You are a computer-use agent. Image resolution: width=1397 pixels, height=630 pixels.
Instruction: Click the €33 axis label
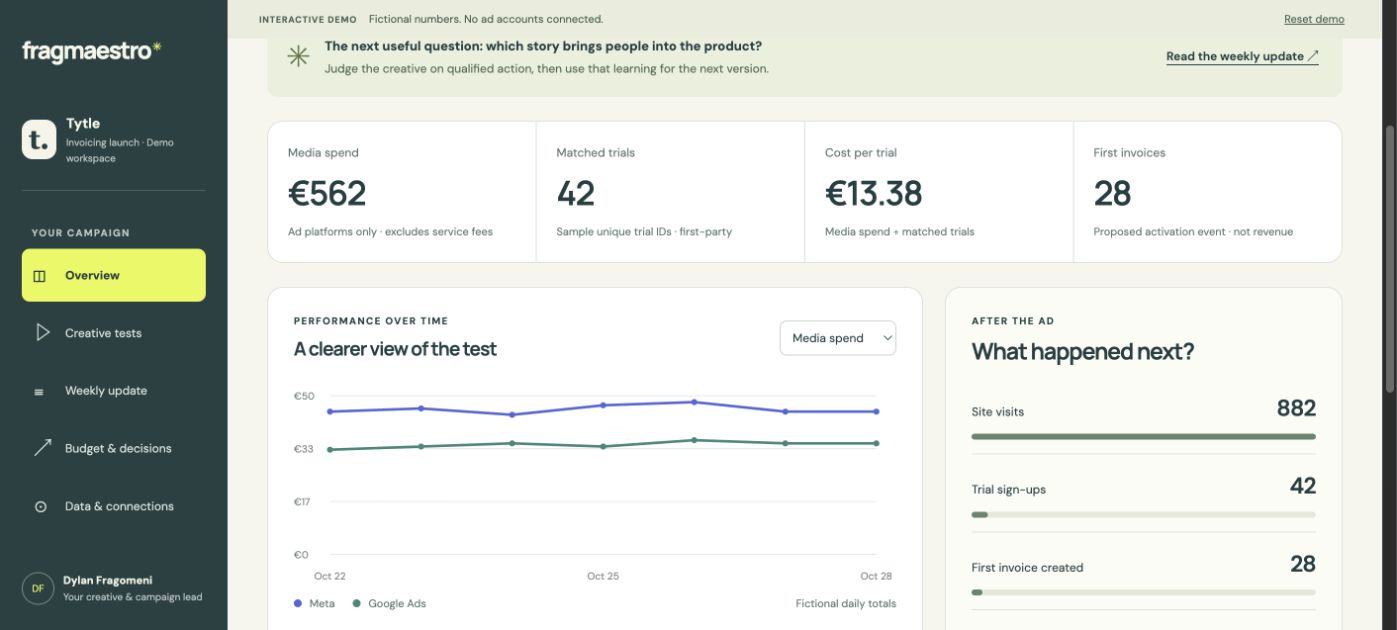click(303, 449)
